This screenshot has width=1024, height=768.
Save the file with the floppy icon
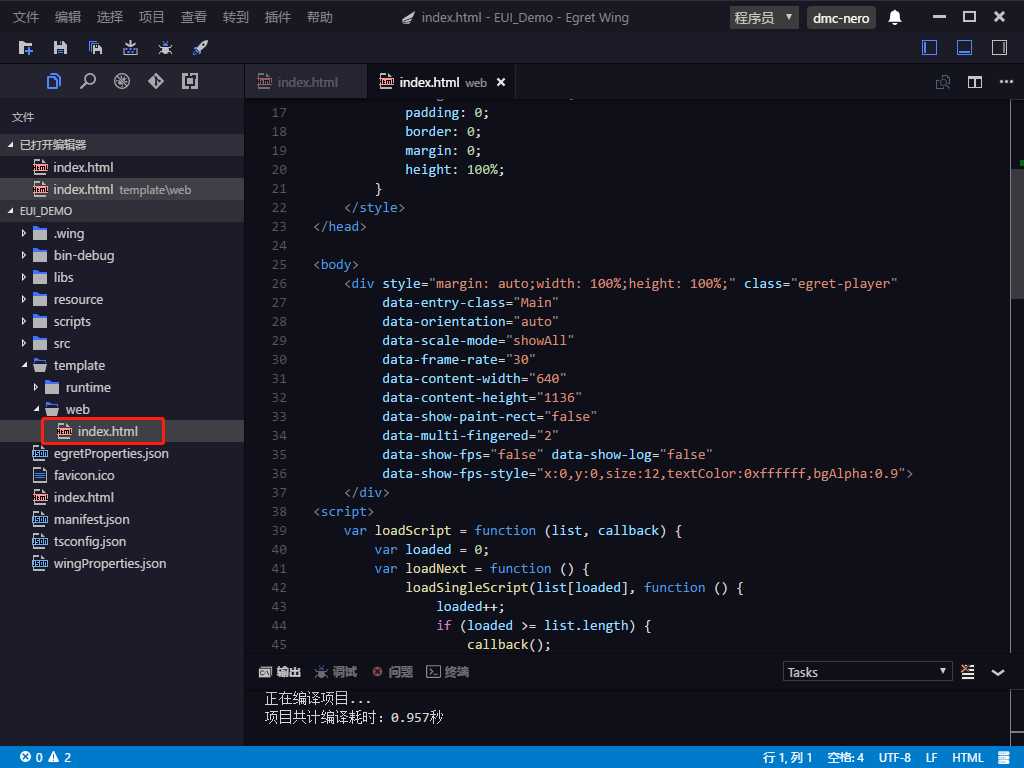[x=60, y=48]
